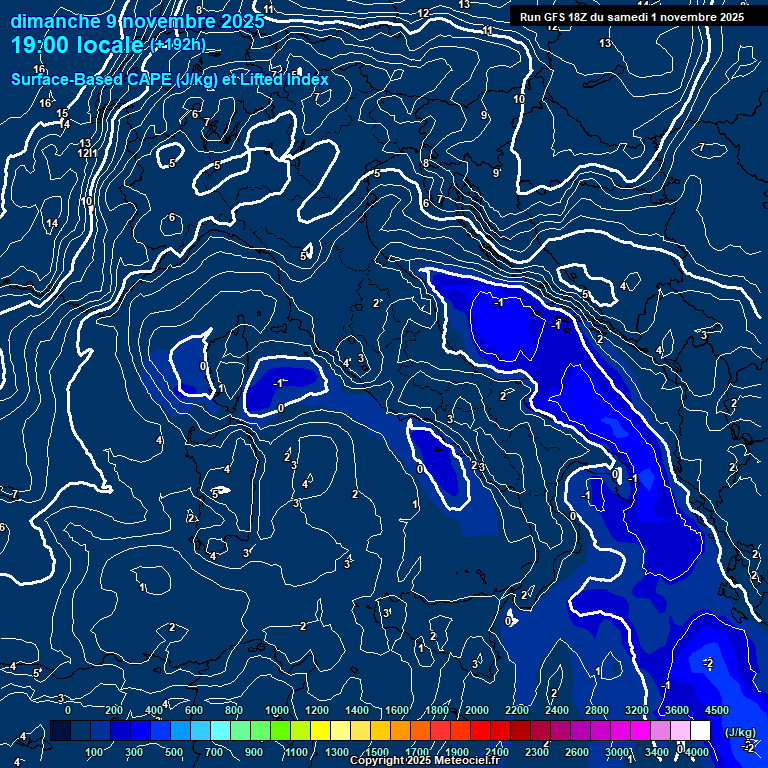
Task: Click the '2800' legend value
Action: click(x=597, y=710)
